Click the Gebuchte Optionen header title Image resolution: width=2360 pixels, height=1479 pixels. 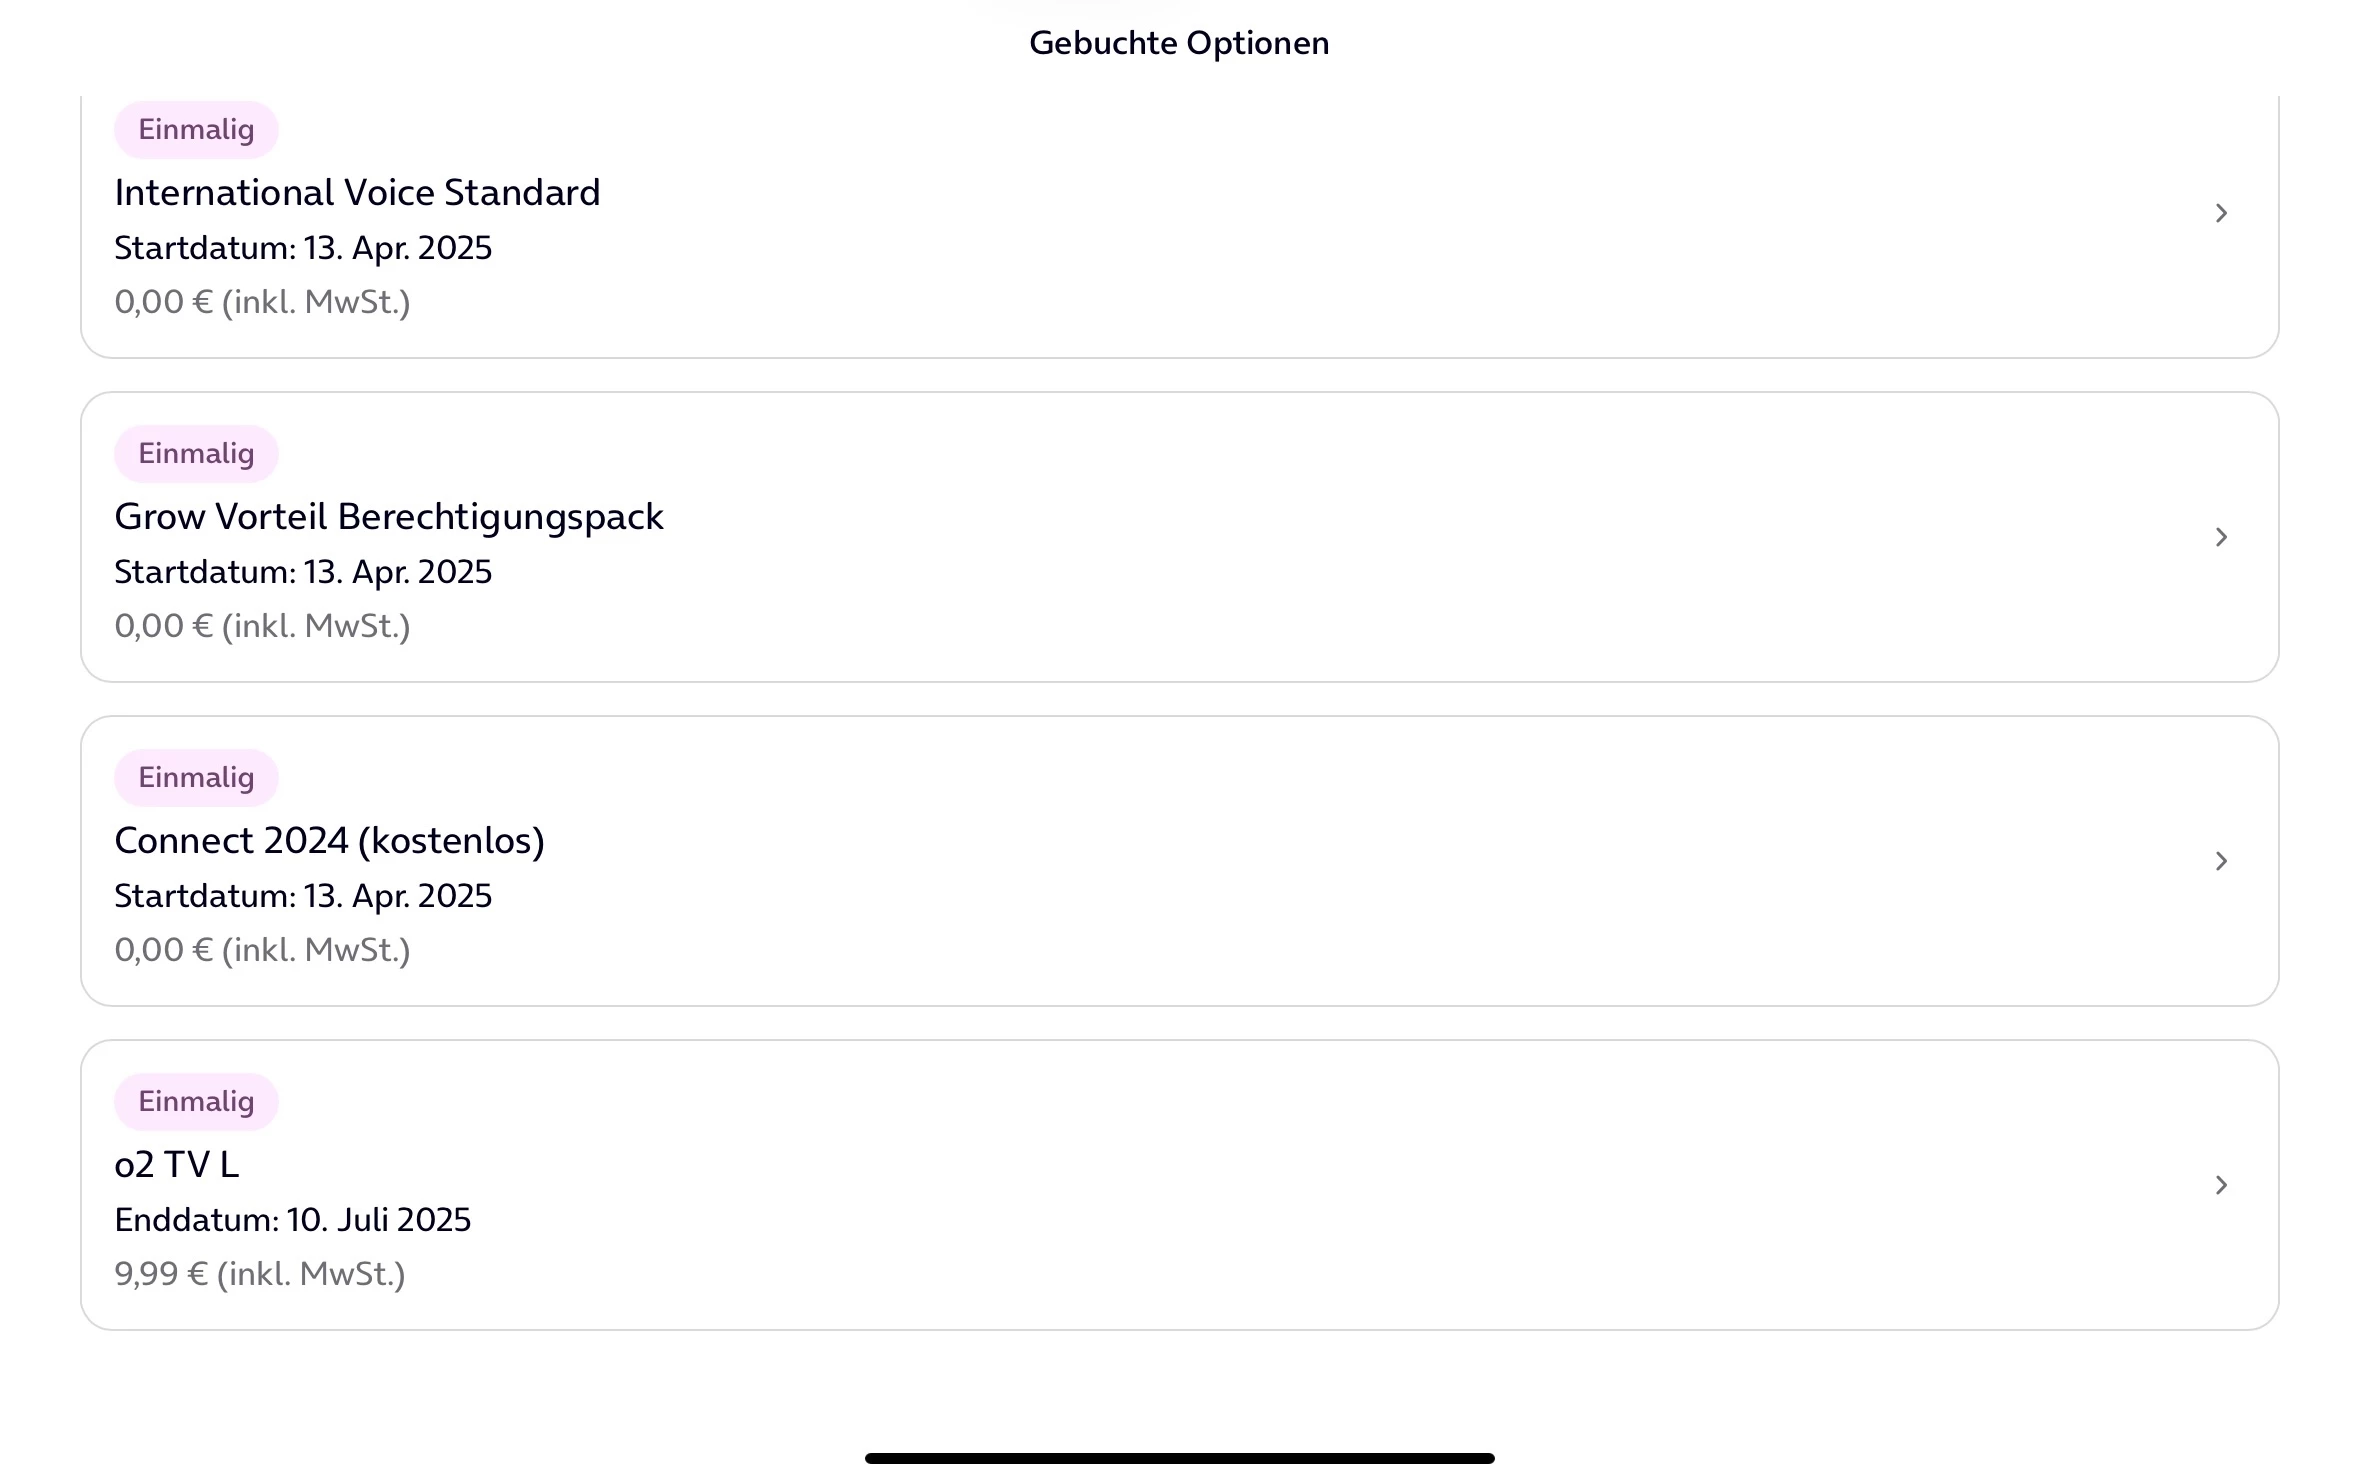[1179, 43]
